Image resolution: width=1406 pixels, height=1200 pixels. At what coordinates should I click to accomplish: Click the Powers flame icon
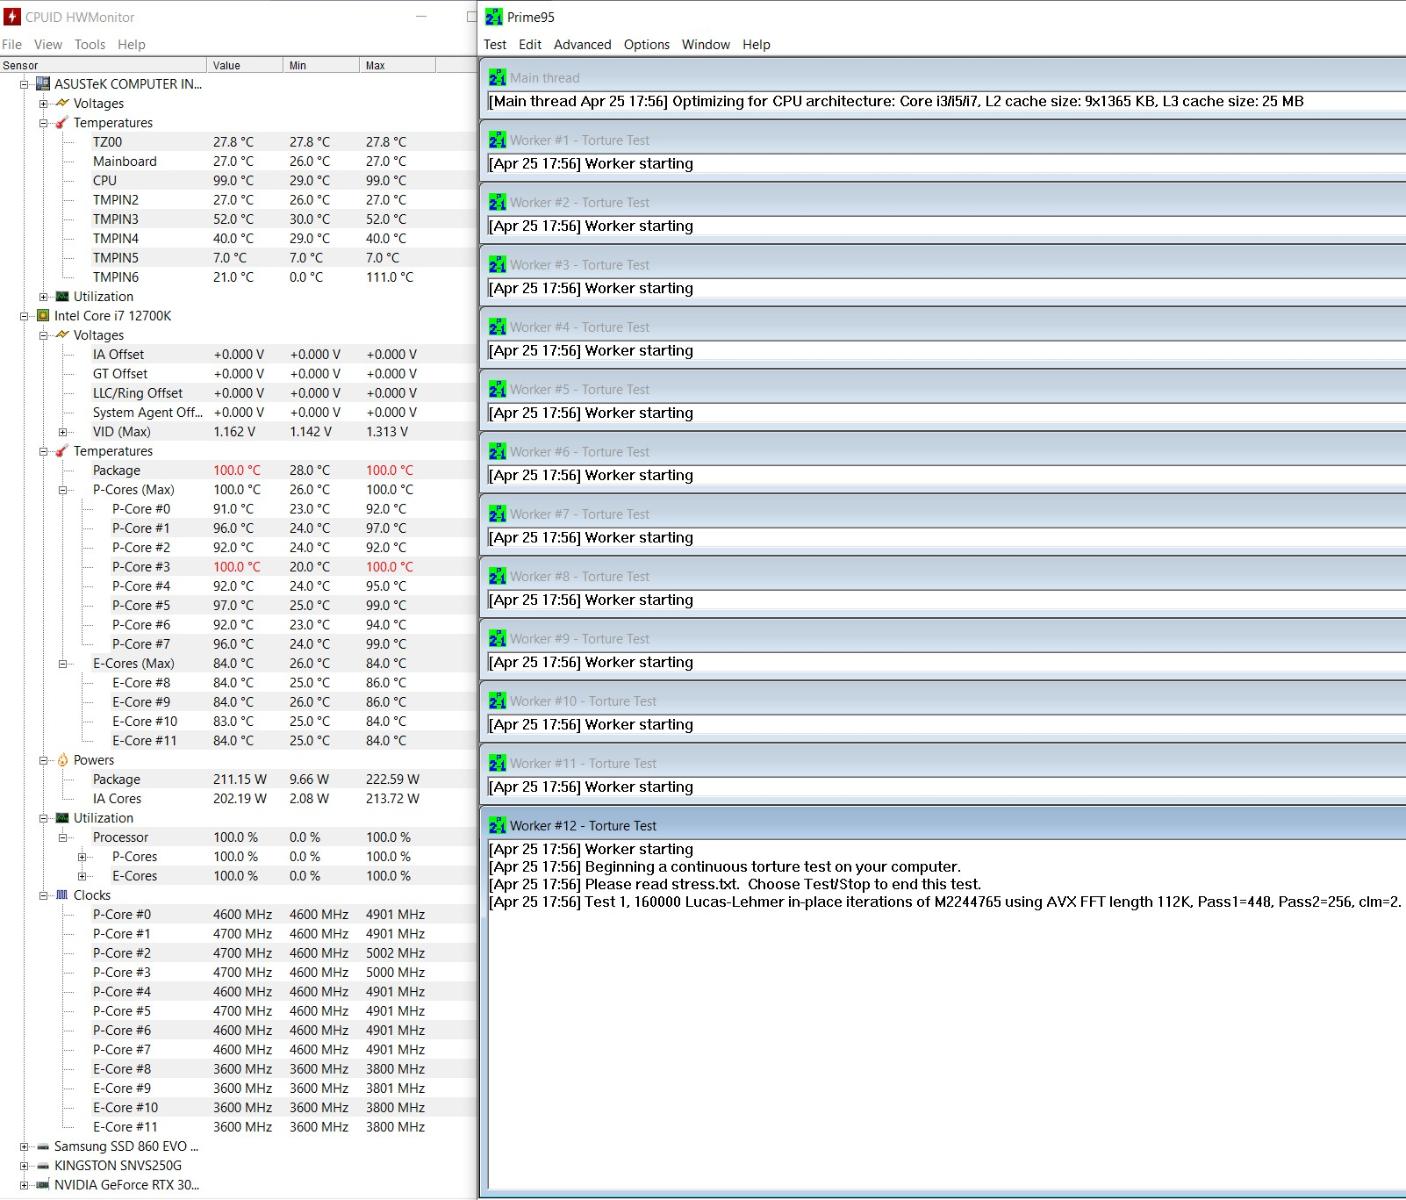[x=62, y=760]
